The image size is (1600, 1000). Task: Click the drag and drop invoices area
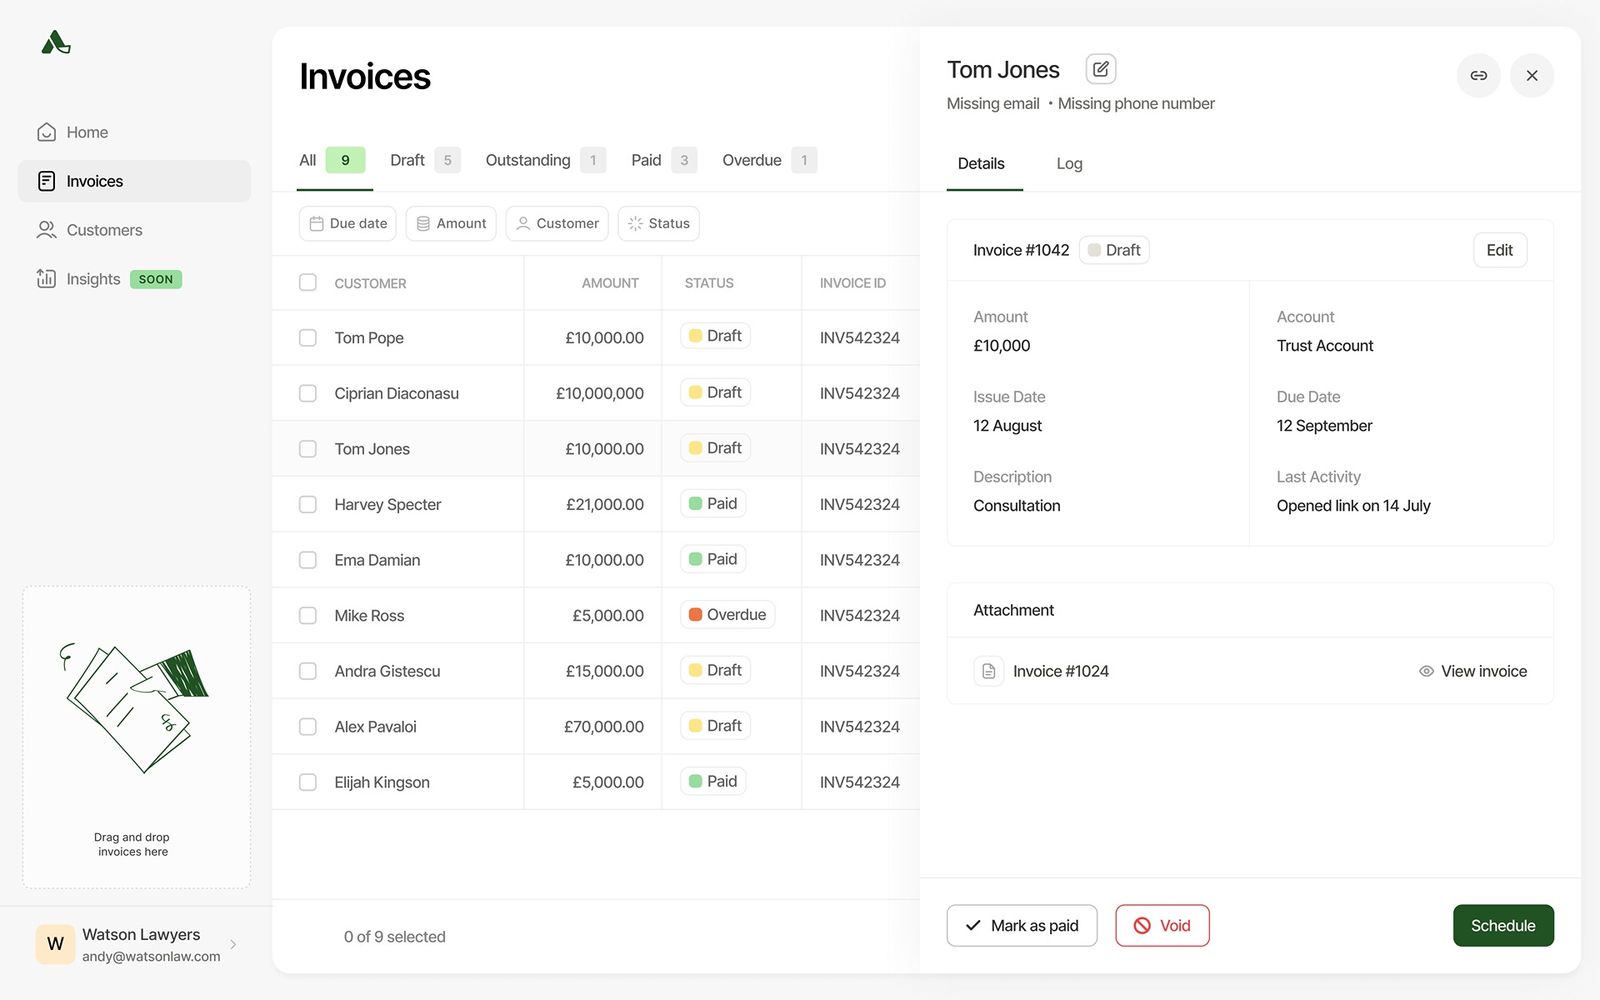coord(136,737)
